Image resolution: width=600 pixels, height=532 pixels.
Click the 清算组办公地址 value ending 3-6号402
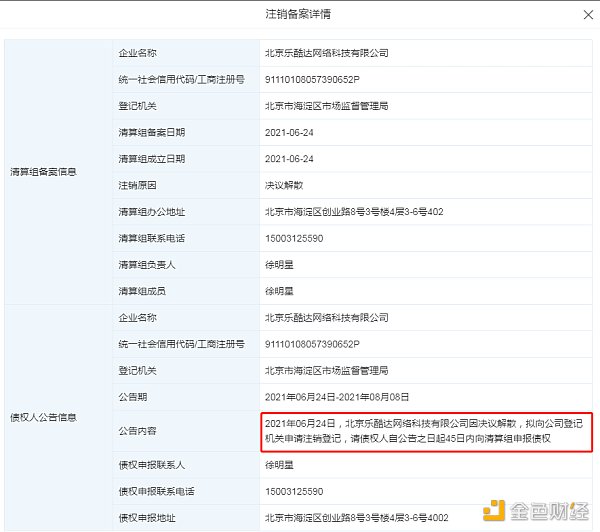coord(354,212)
